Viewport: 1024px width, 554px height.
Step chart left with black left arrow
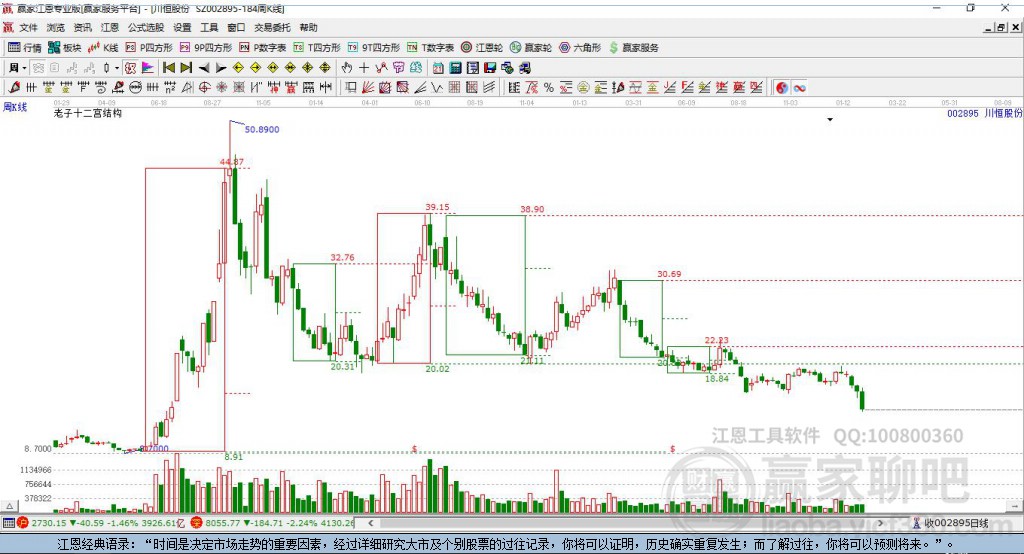(x=204, y=68)
